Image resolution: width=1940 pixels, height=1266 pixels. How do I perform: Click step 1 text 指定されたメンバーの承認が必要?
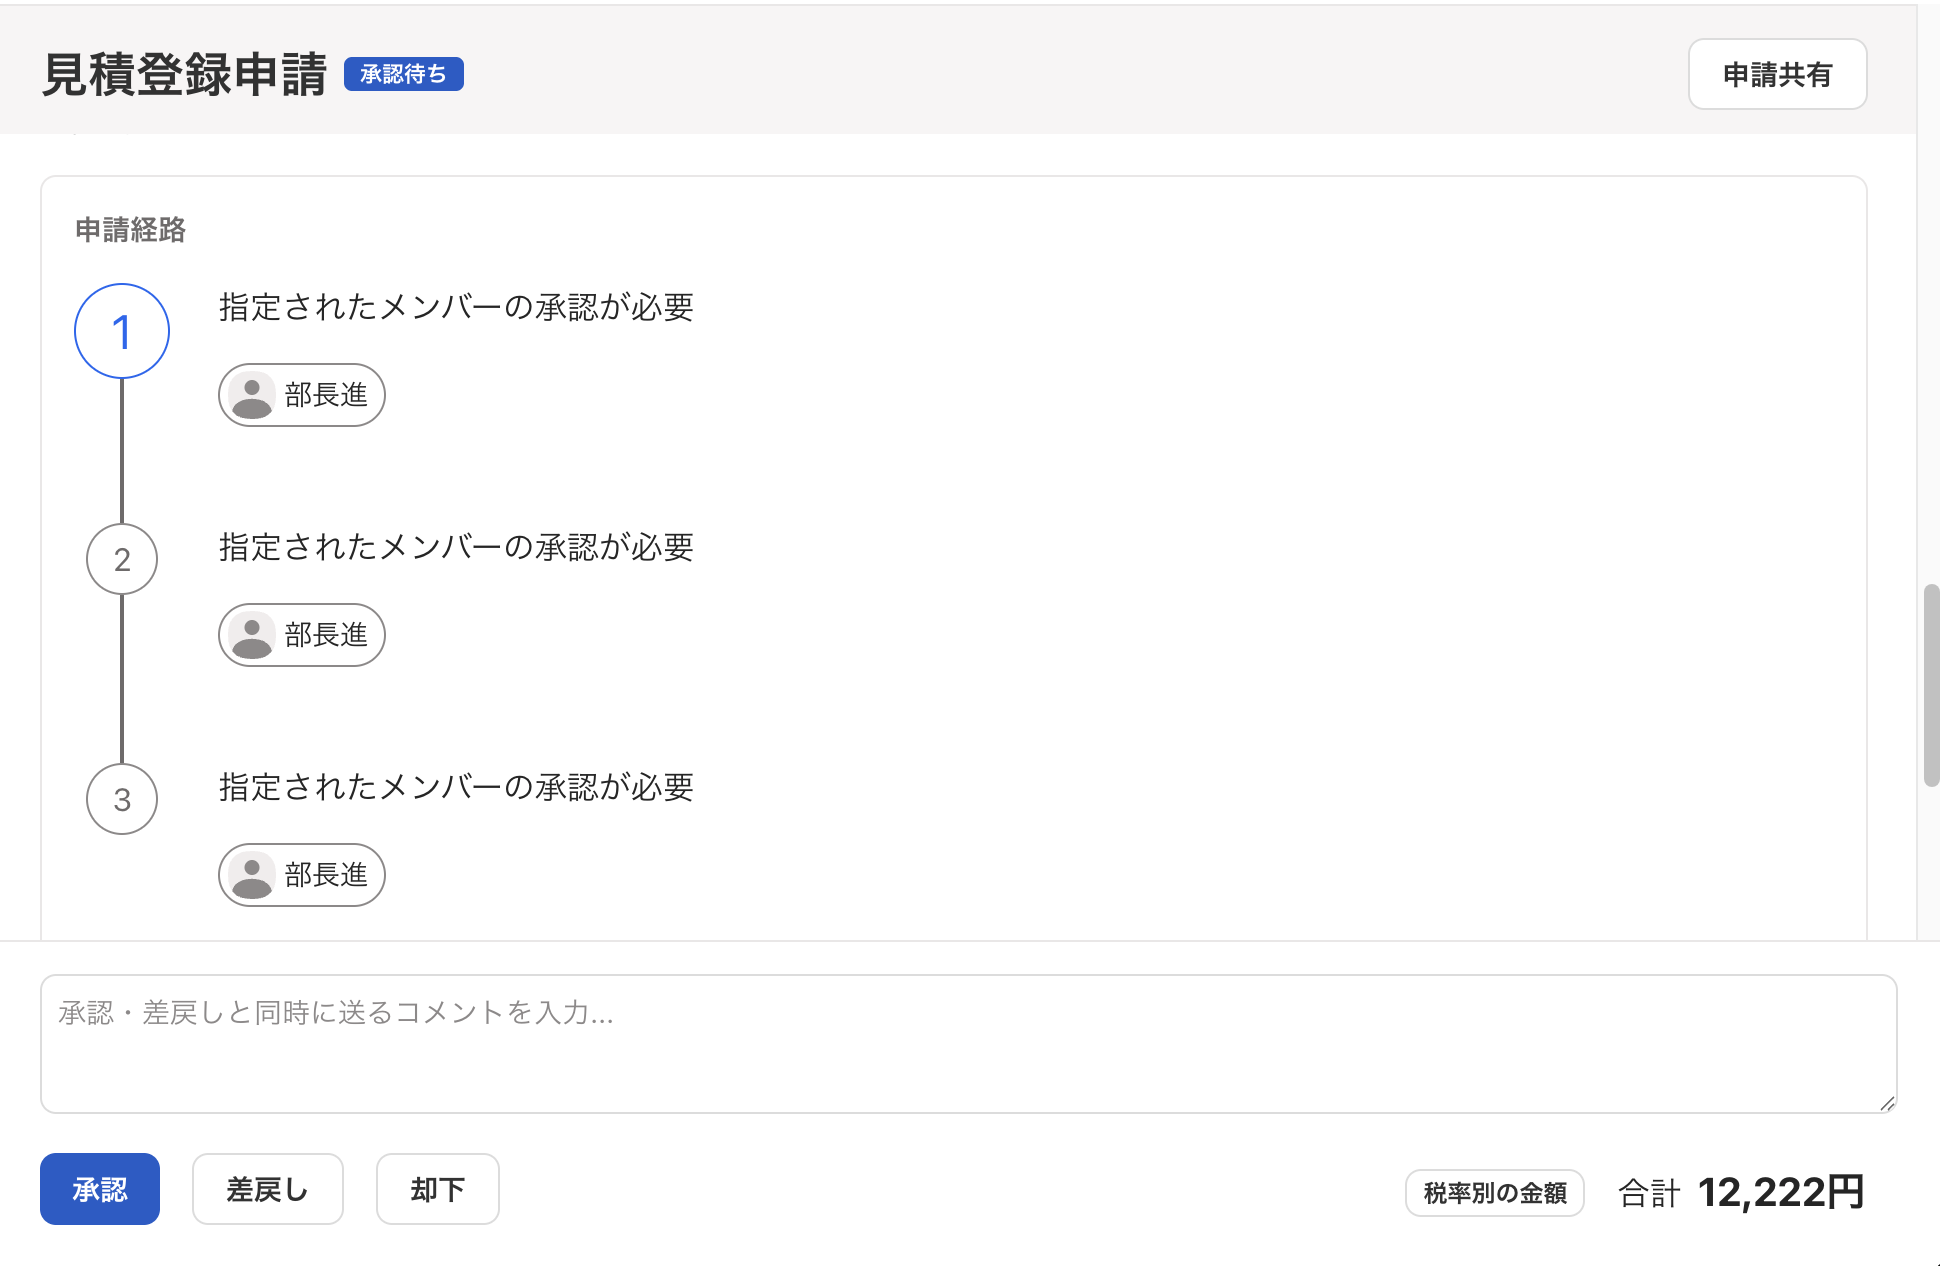(x=456, y=307)
